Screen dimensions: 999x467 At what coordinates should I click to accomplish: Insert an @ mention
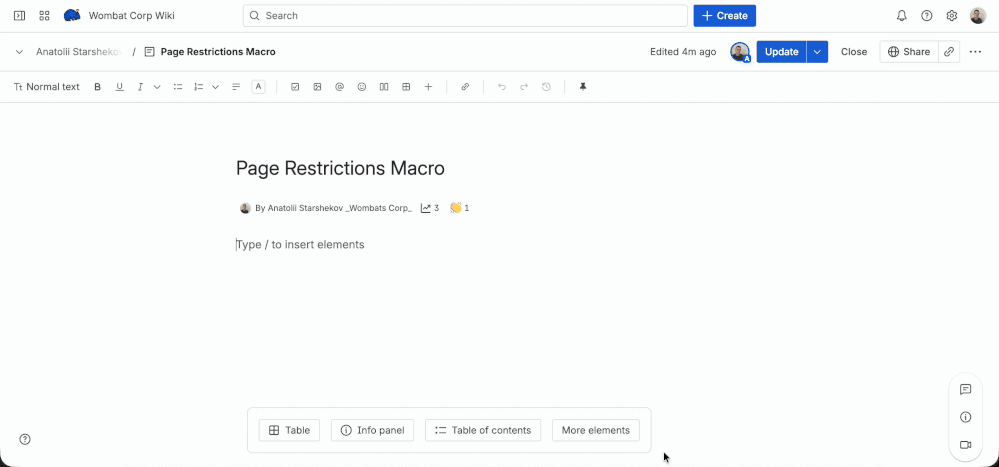click(340, 87)
